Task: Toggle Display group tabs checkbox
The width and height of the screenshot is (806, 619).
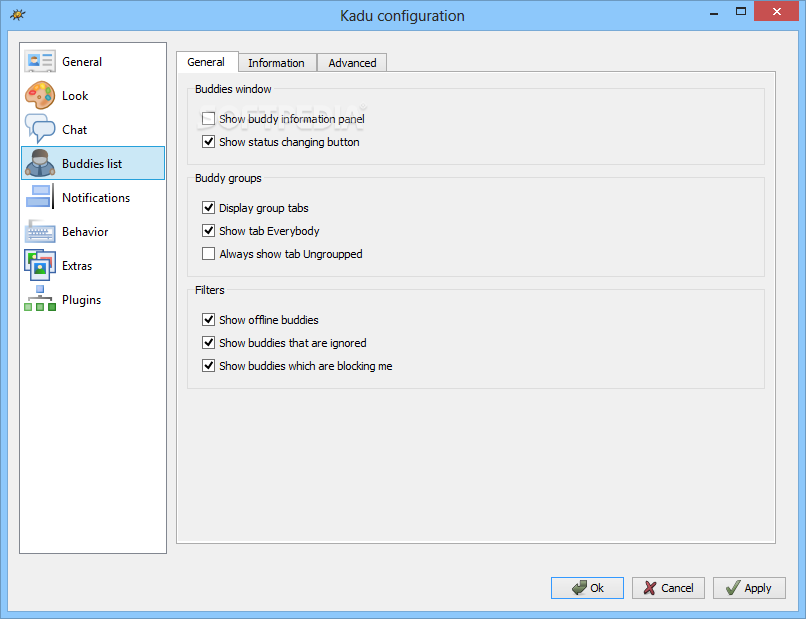Action: point(208,208)
